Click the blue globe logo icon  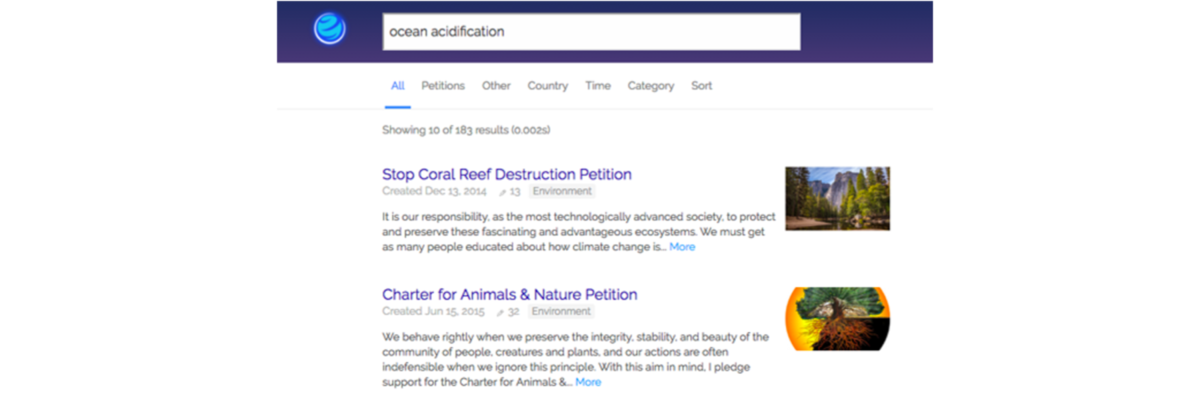point(329,29)
